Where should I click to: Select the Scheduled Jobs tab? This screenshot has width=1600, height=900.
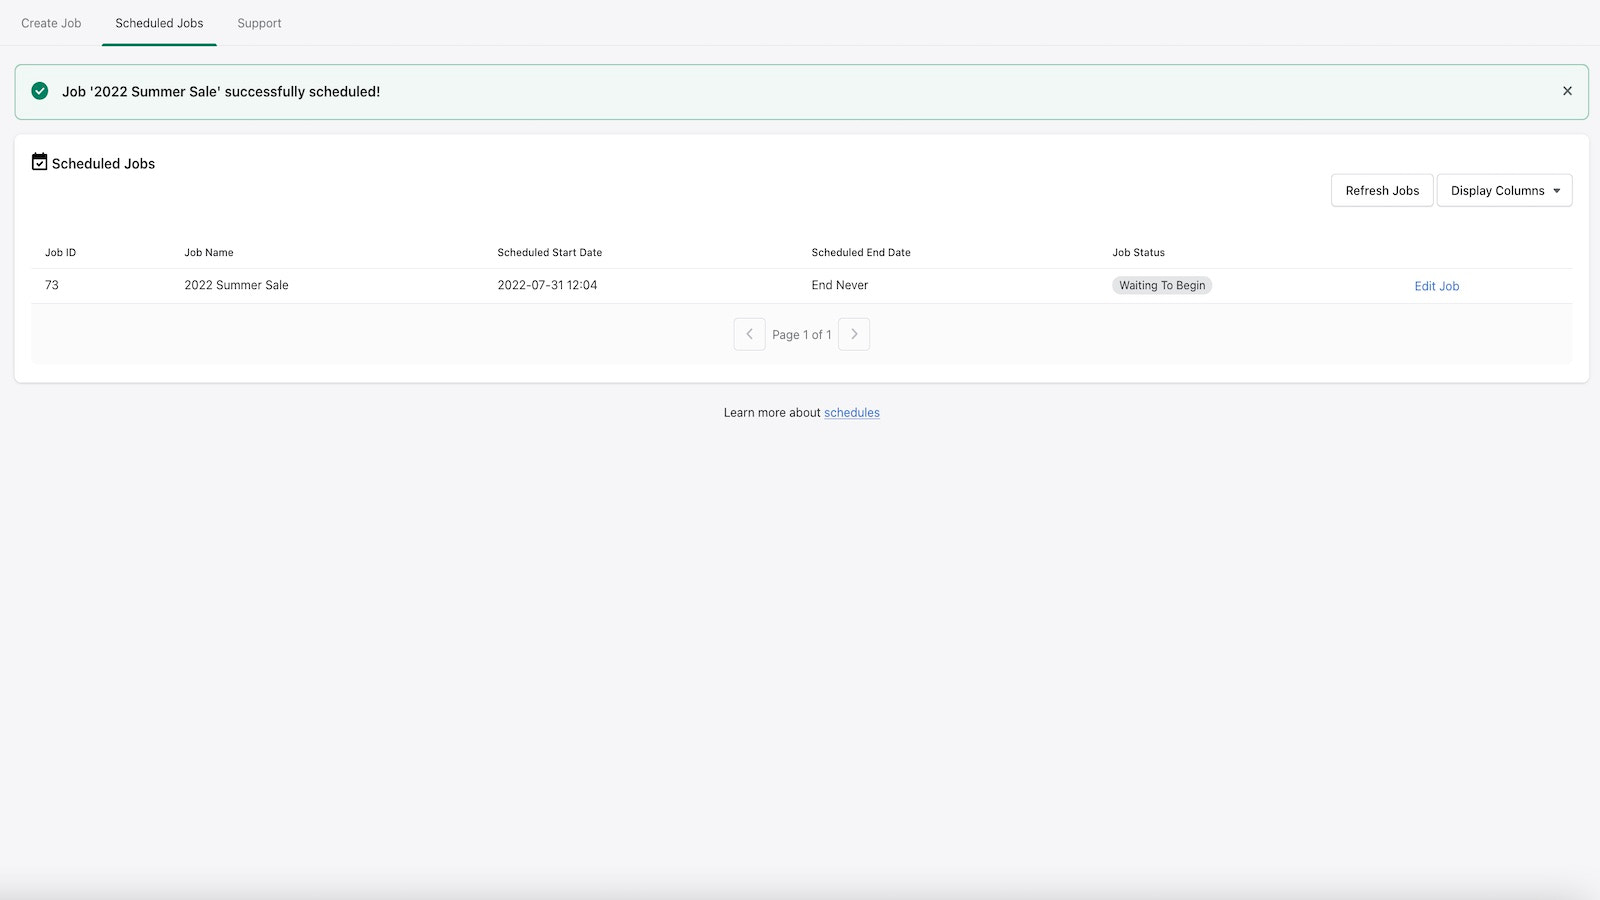159,23
